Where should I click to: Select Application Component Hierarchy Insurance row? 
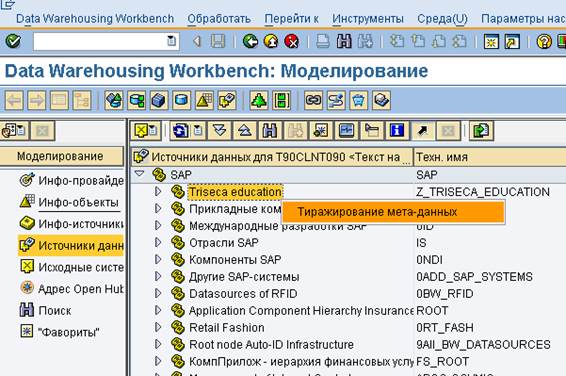pyautogui.click(x=301, y=311)
